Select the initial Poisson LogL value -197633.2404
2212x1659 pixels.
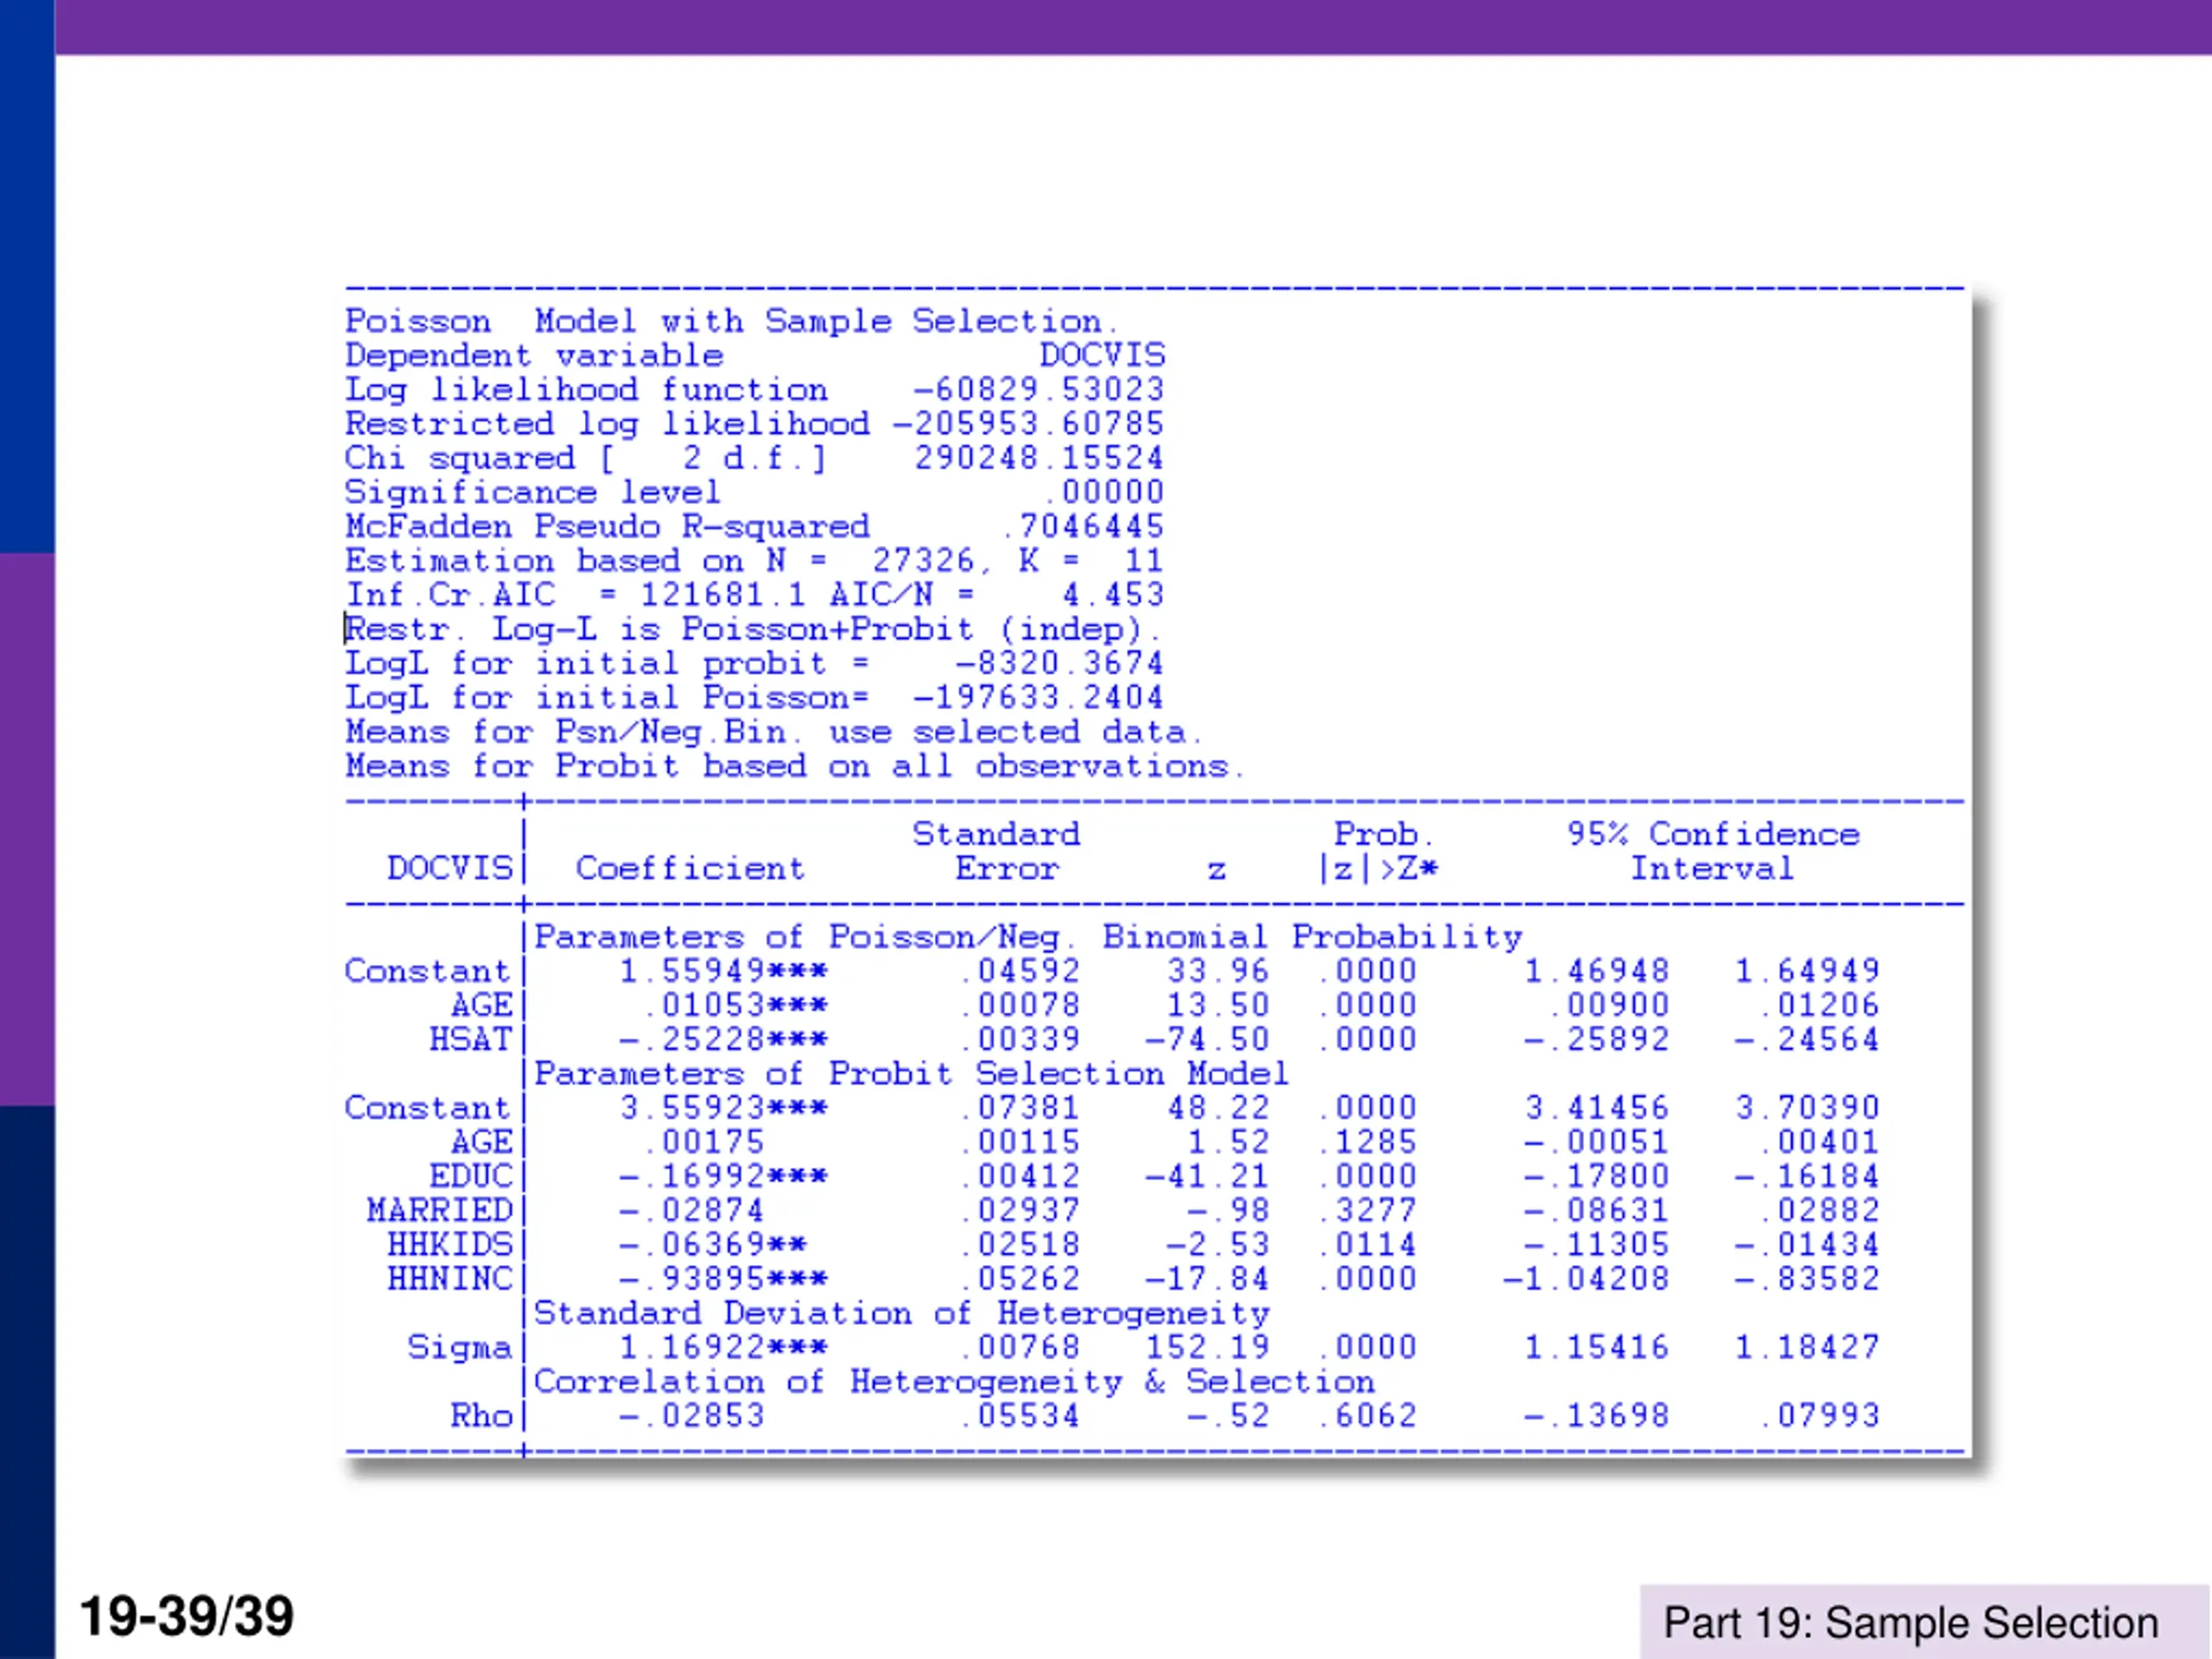[x=1039, y=697]
